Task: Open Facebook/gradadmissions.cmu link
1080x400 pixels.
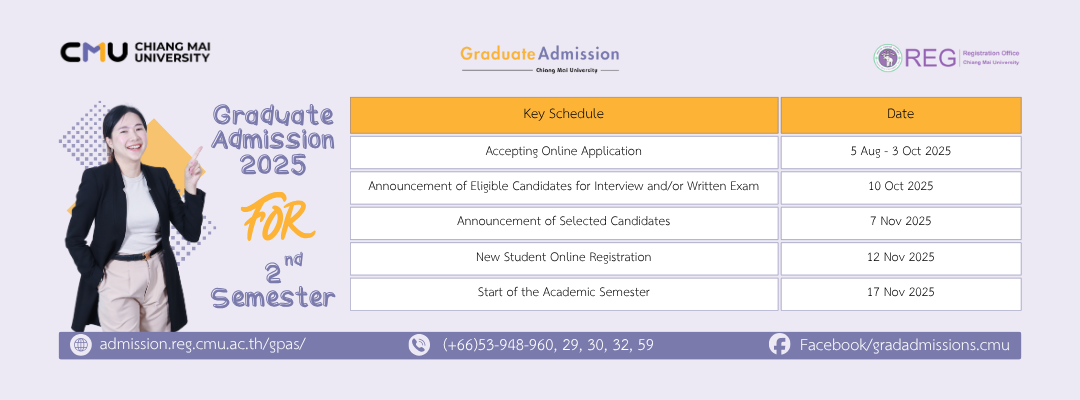Action: [x=904, y=345]
